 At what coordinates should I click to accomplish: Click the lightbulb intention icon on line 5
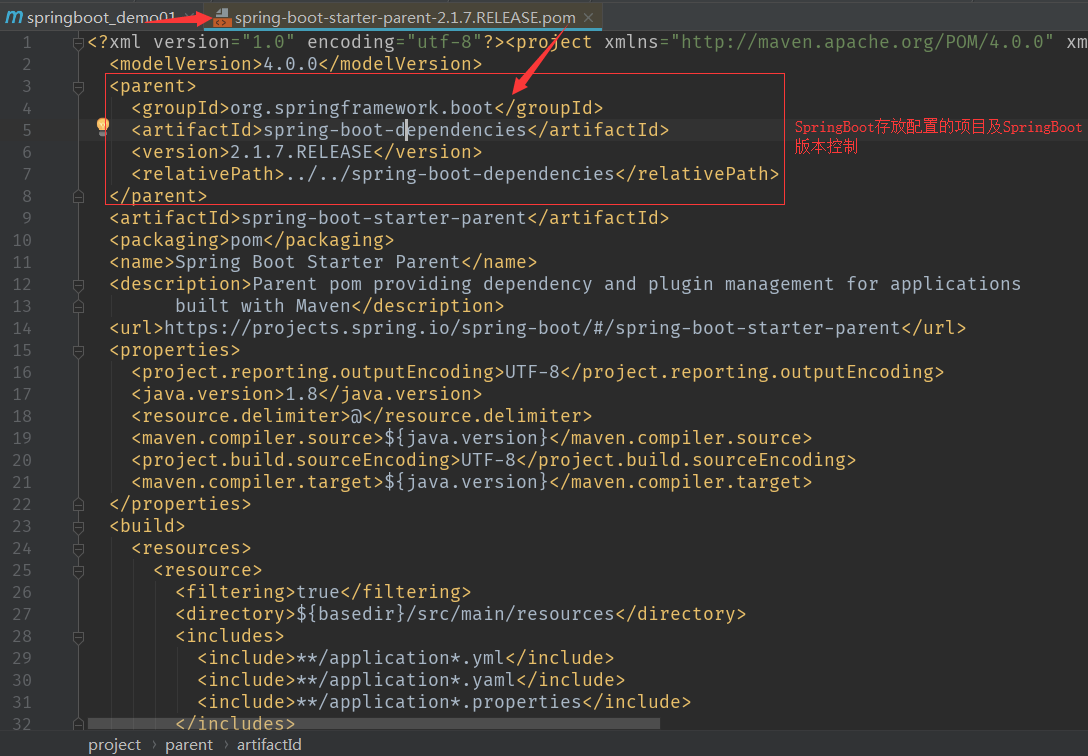pos(103,126)
